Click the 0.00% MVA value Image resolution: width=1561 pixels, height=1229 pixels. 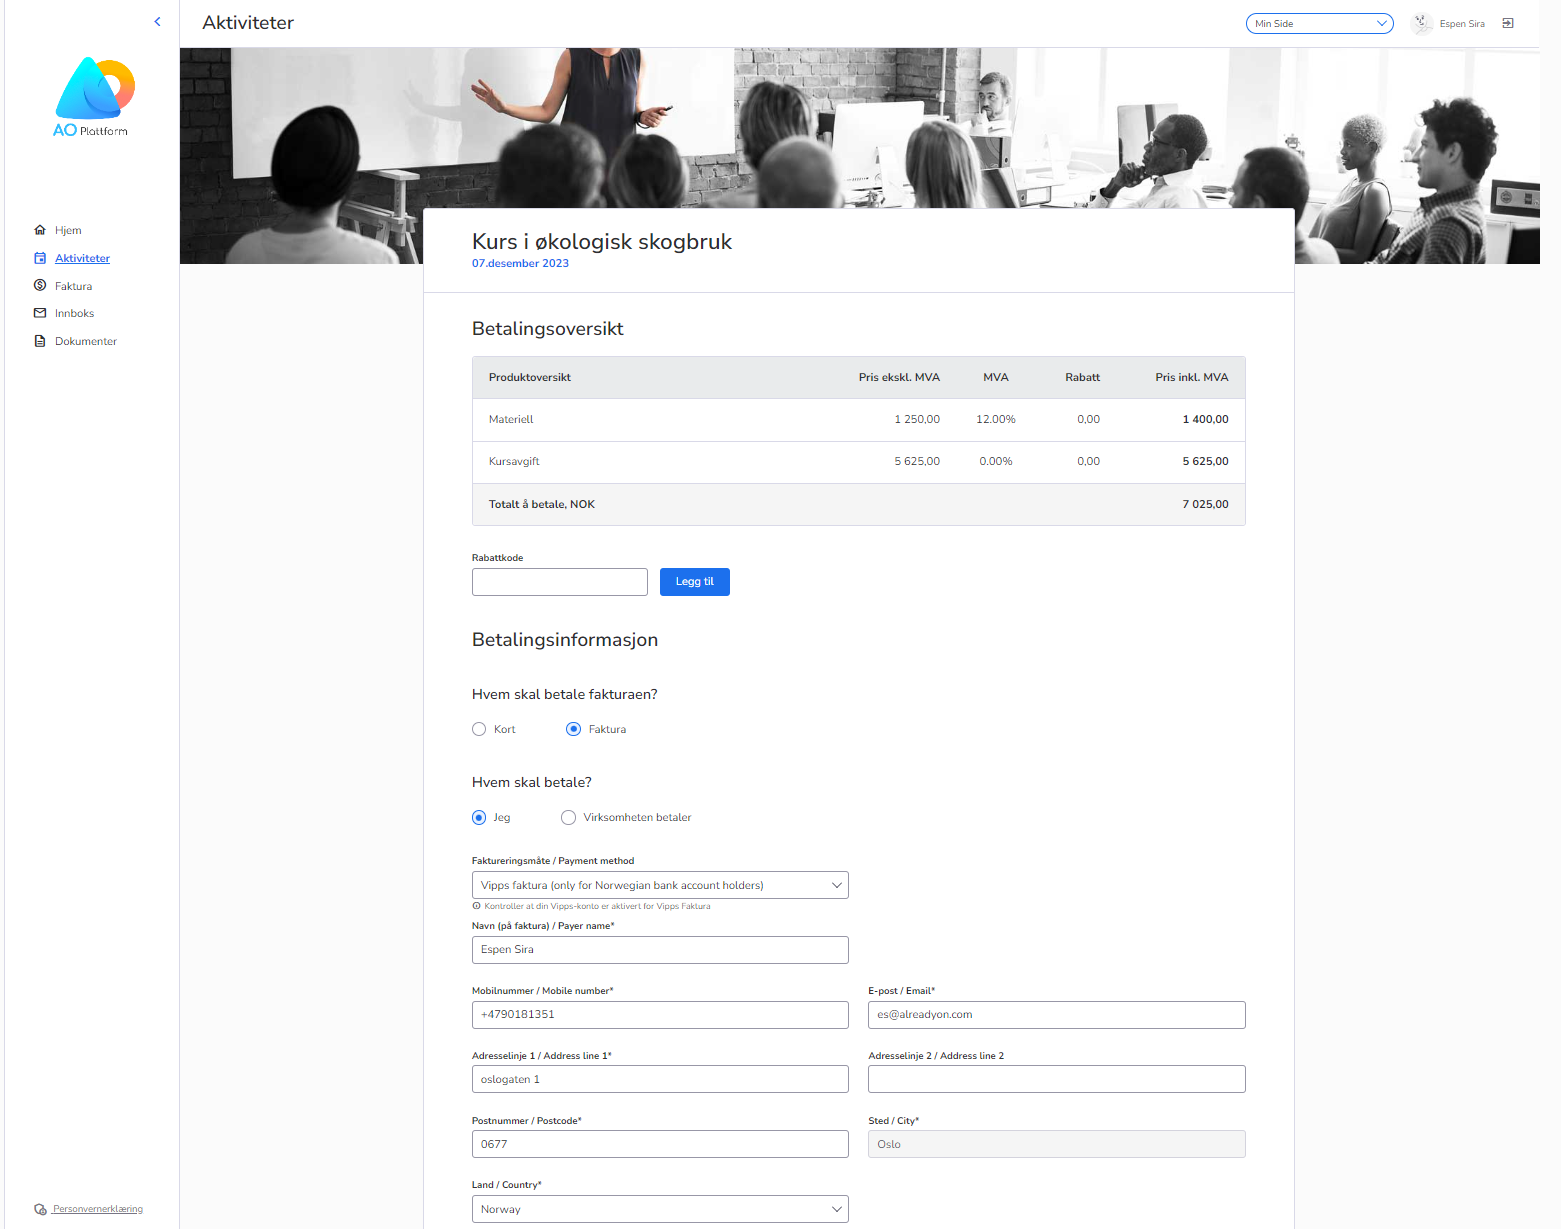point(996,462)
